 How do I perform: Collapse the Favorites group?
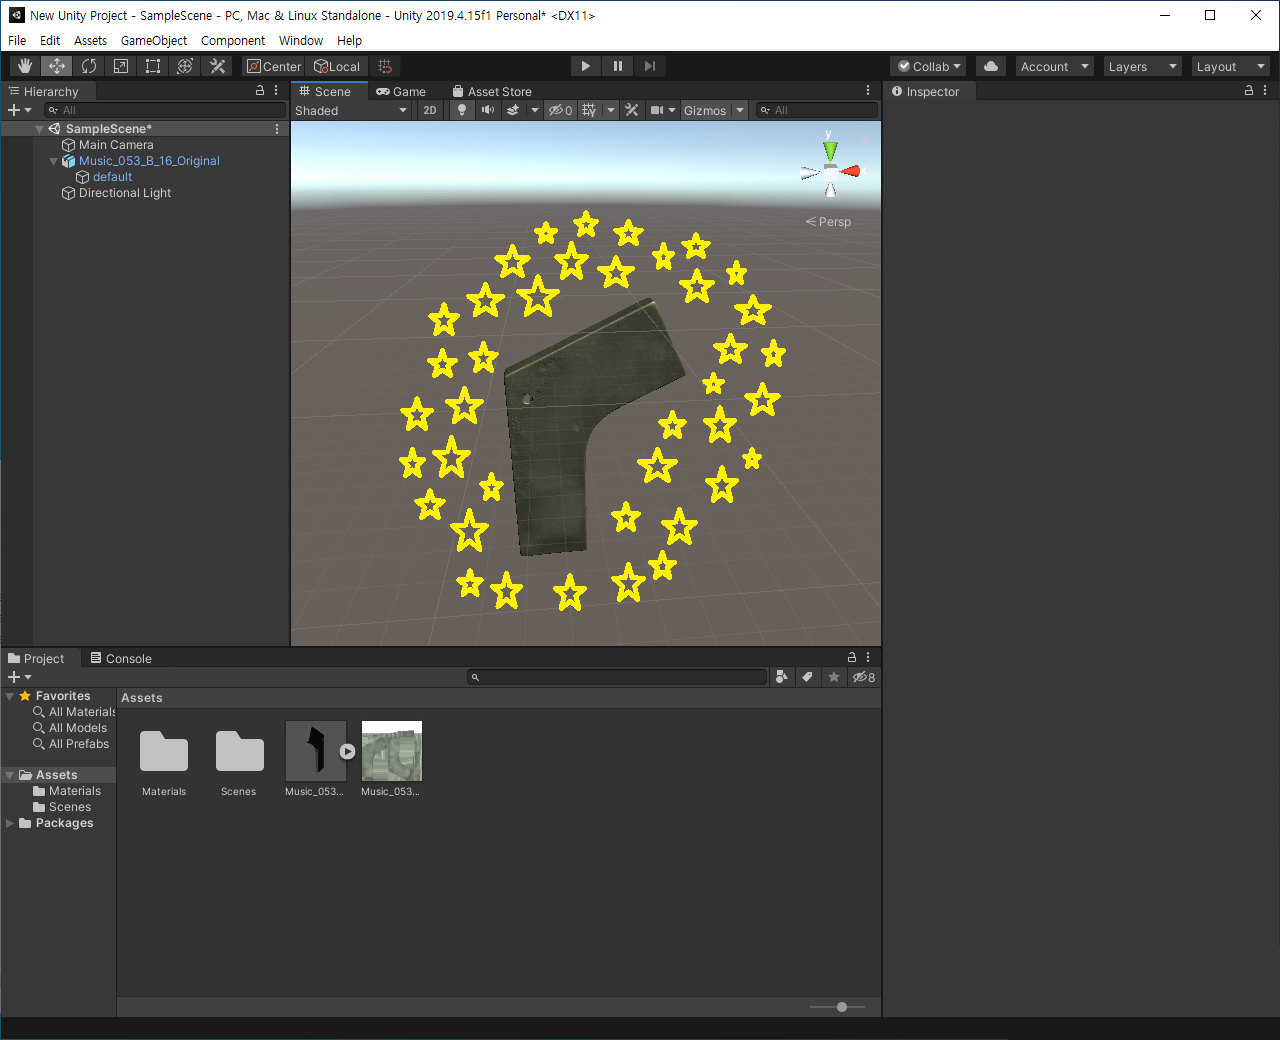pyautogui.click(x=10, y=696)
